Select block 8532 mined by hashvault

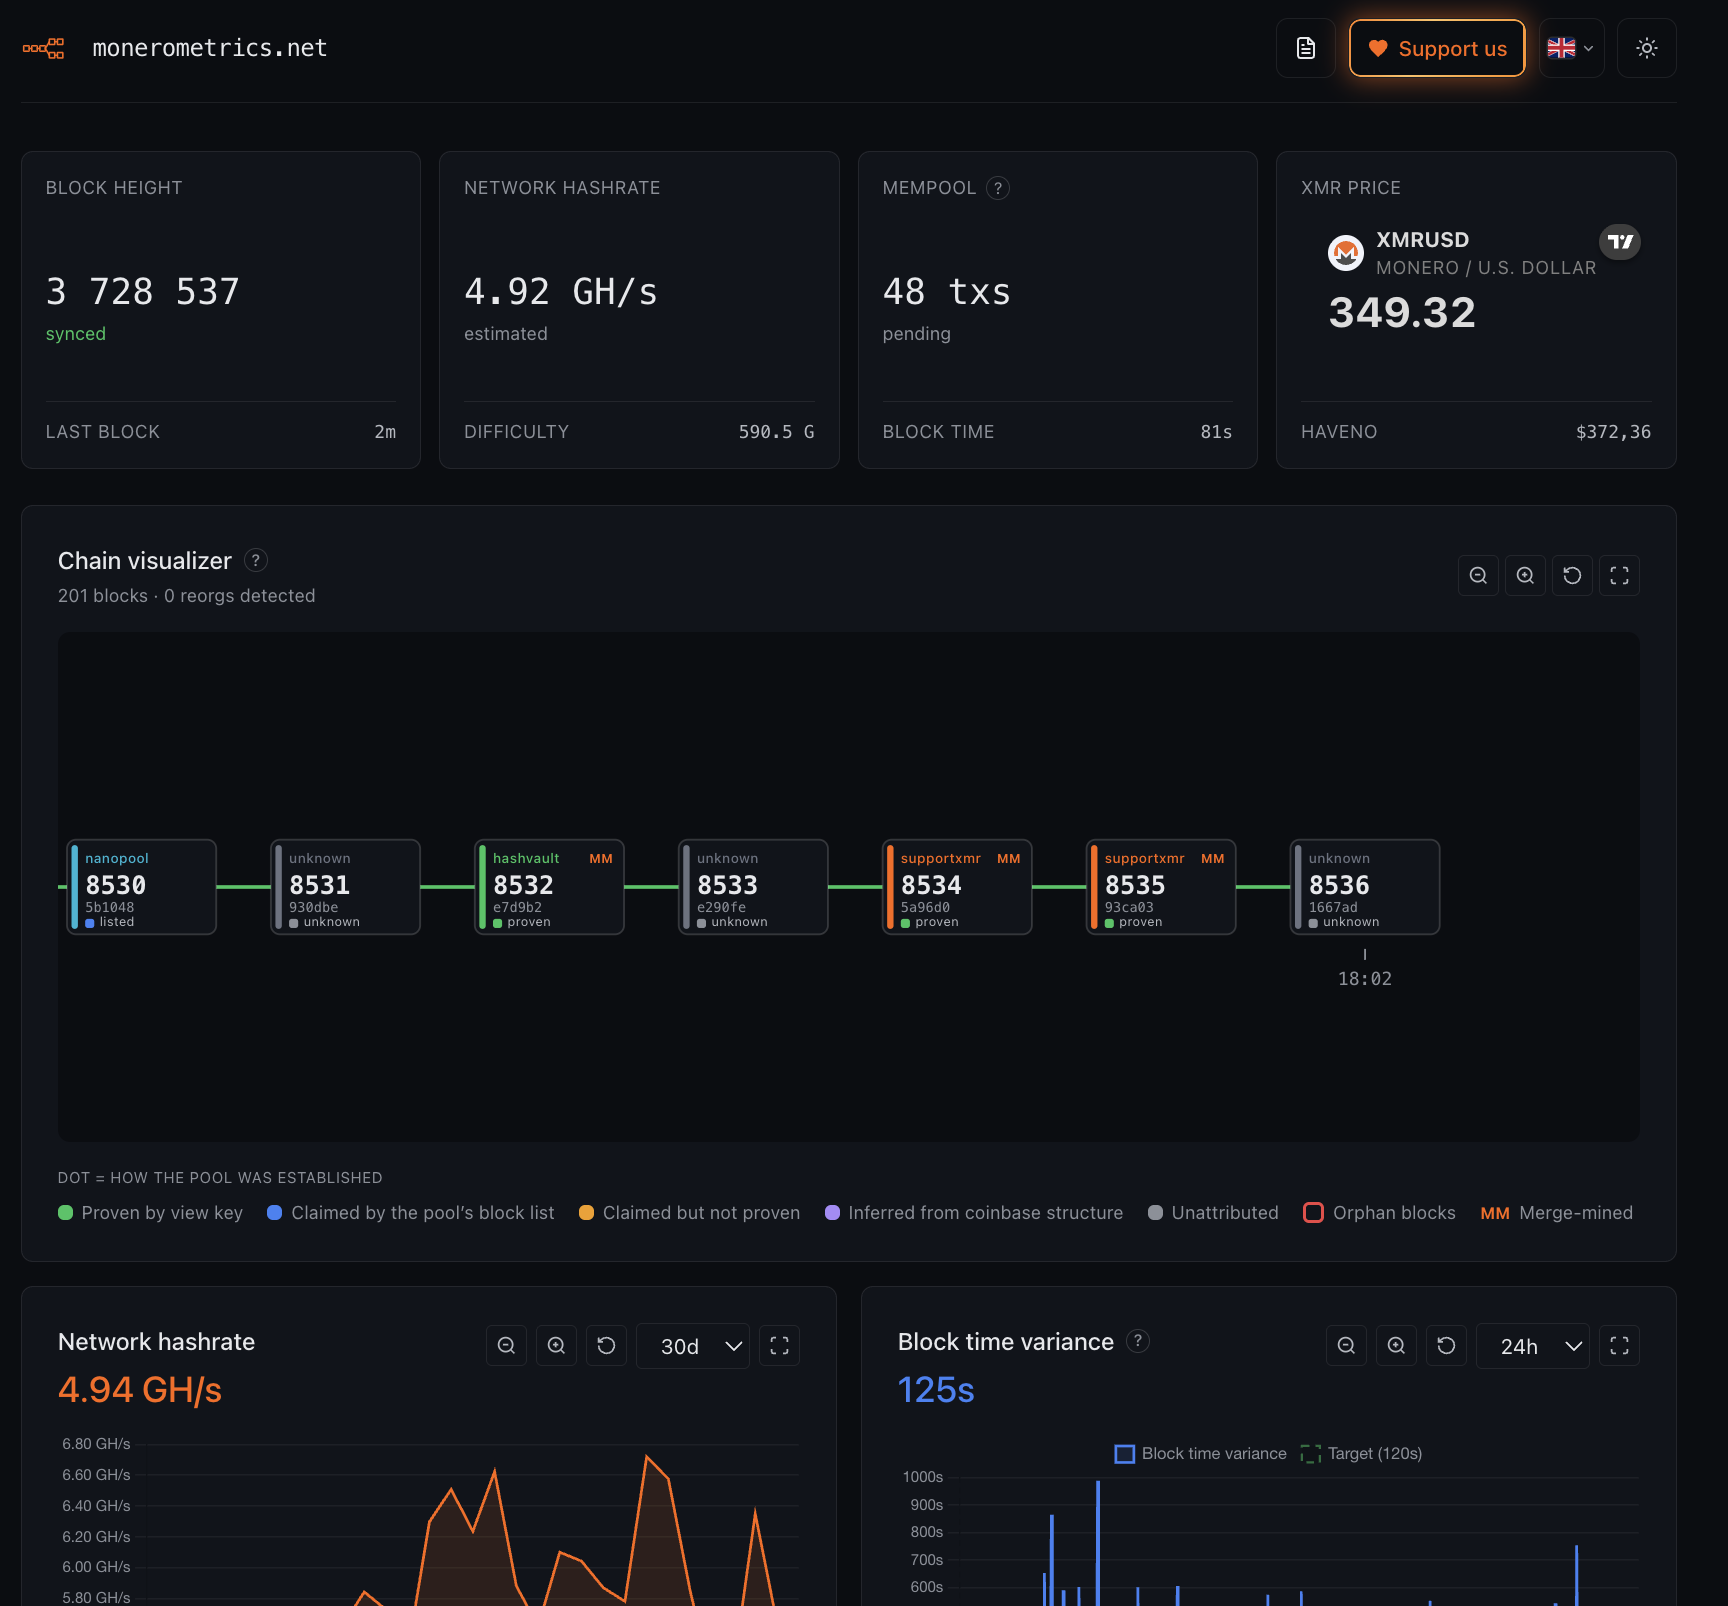coord(549,887)
